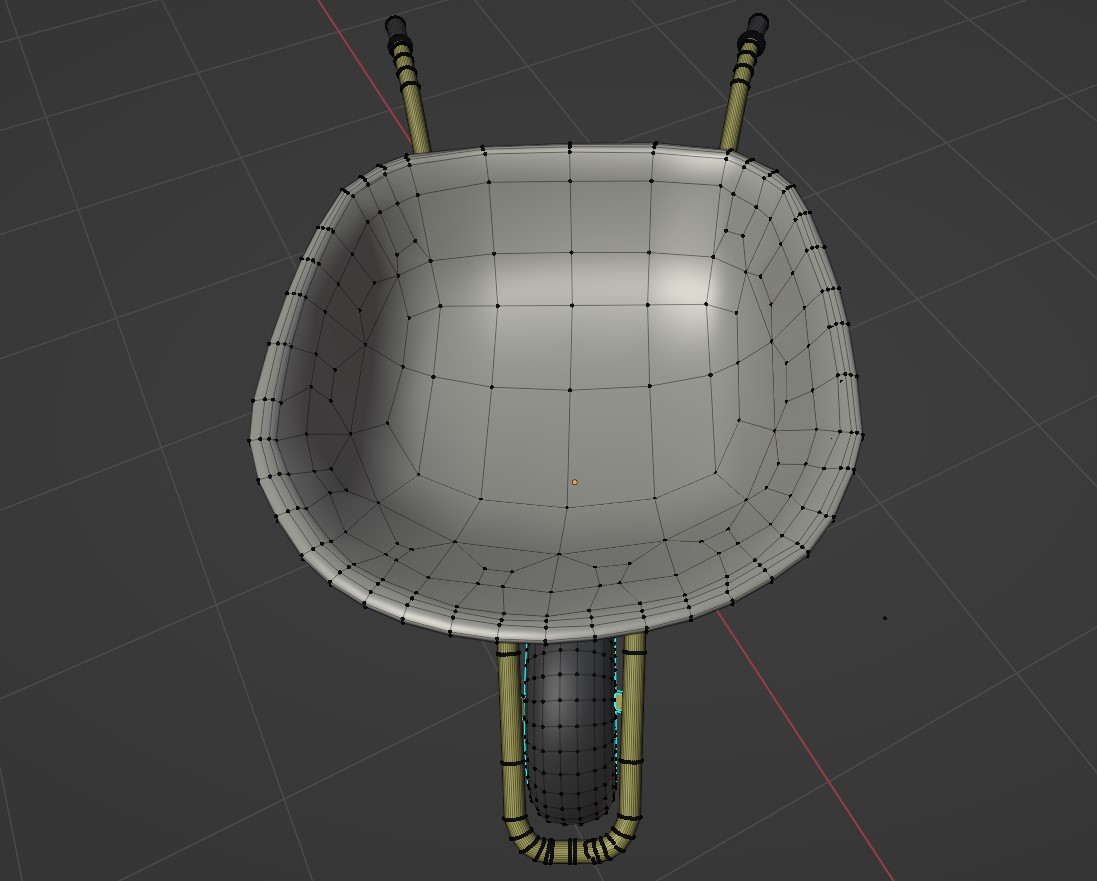Image resolution: width=1097 pixels, height=881 pixels.
Task: Select the small yellow axle piece beside the wheel
Action: (x=618, y=701)
